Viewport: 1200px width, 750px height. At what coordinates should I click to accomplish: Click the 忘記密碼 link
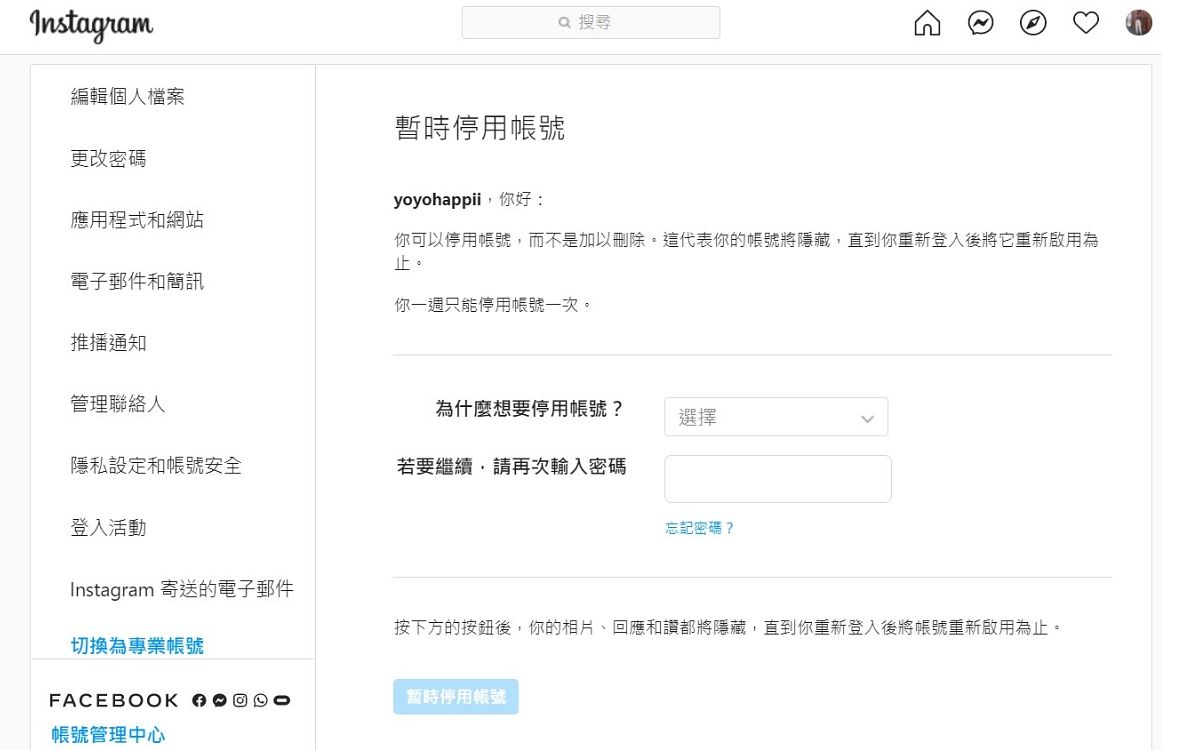coord(699,527)
